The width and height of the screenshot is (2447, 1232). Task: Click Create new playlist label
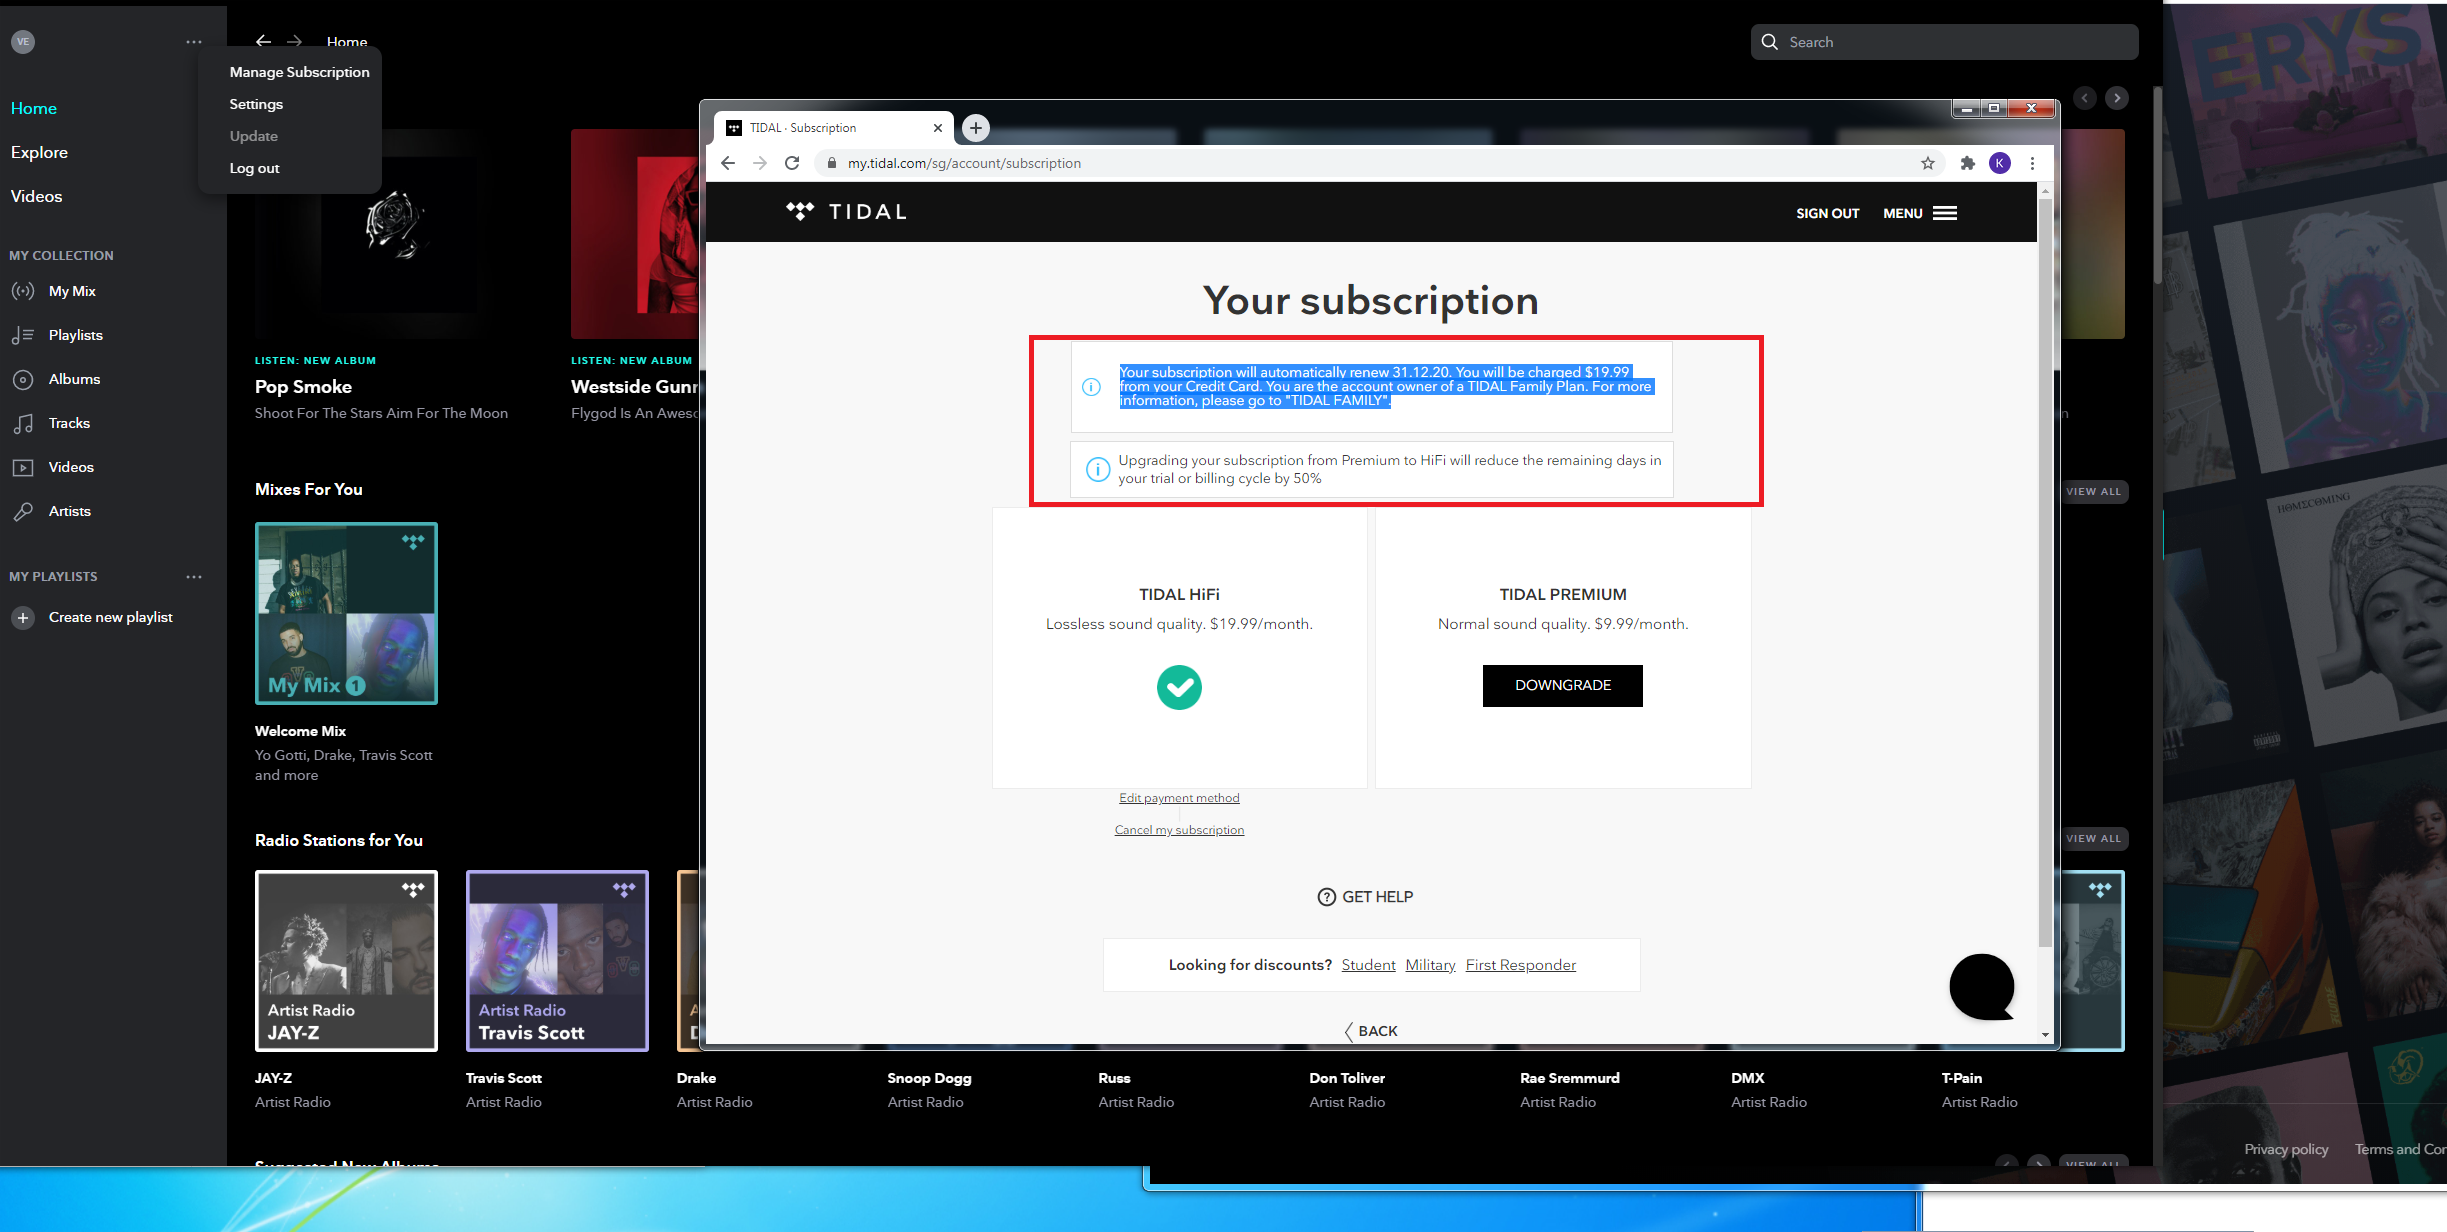pyautogui.click(x=111, y=617)
